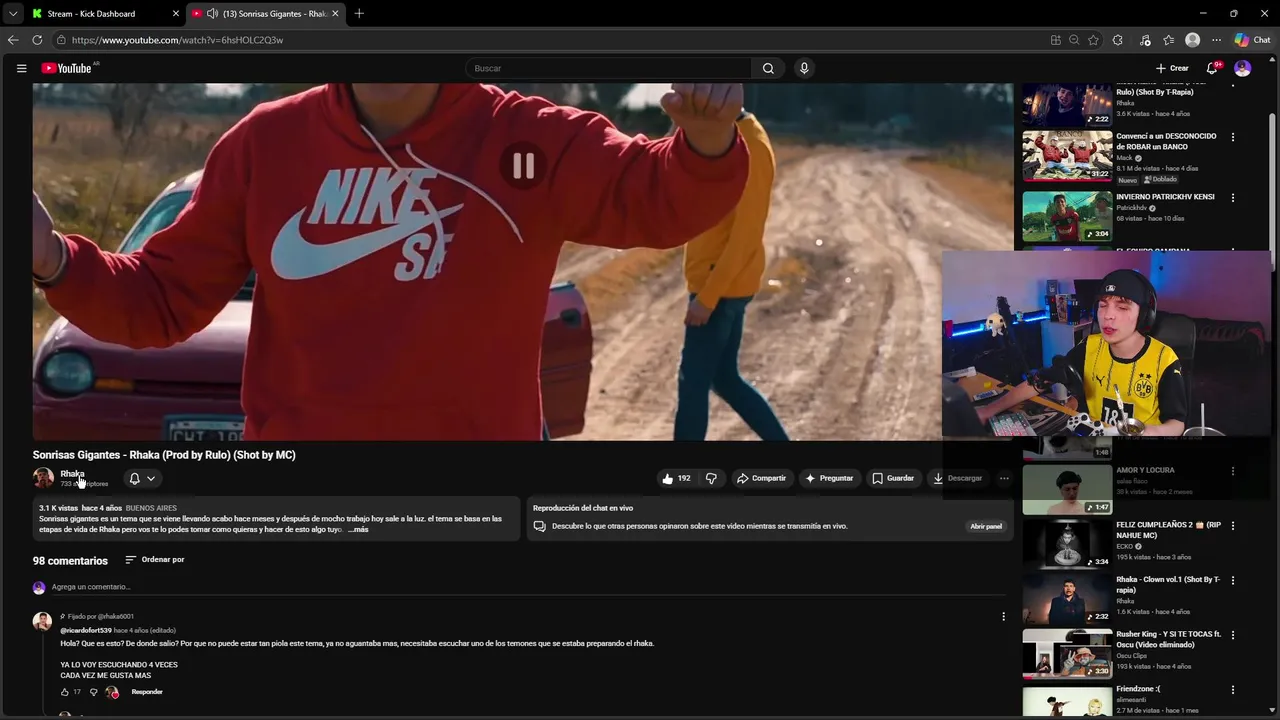This screenshot has height=720, width=1280.
Task: Open the browser extensions puzzle icon
Action: tap(1118, 40)
